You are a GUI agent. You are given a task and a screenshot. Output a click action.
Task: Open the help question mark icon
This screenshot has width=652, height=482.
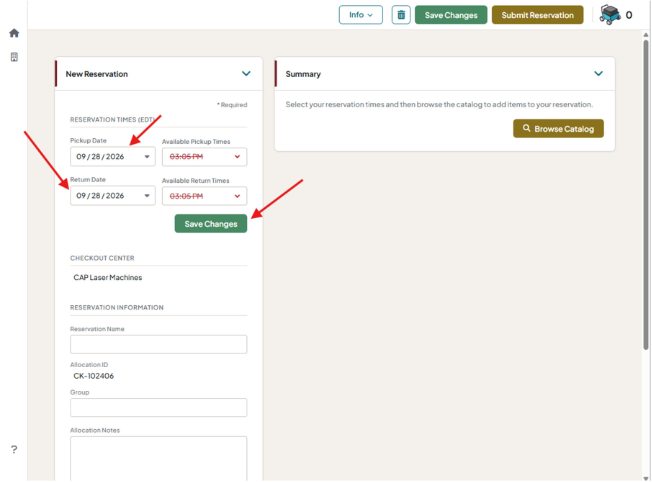pos(14,450)
